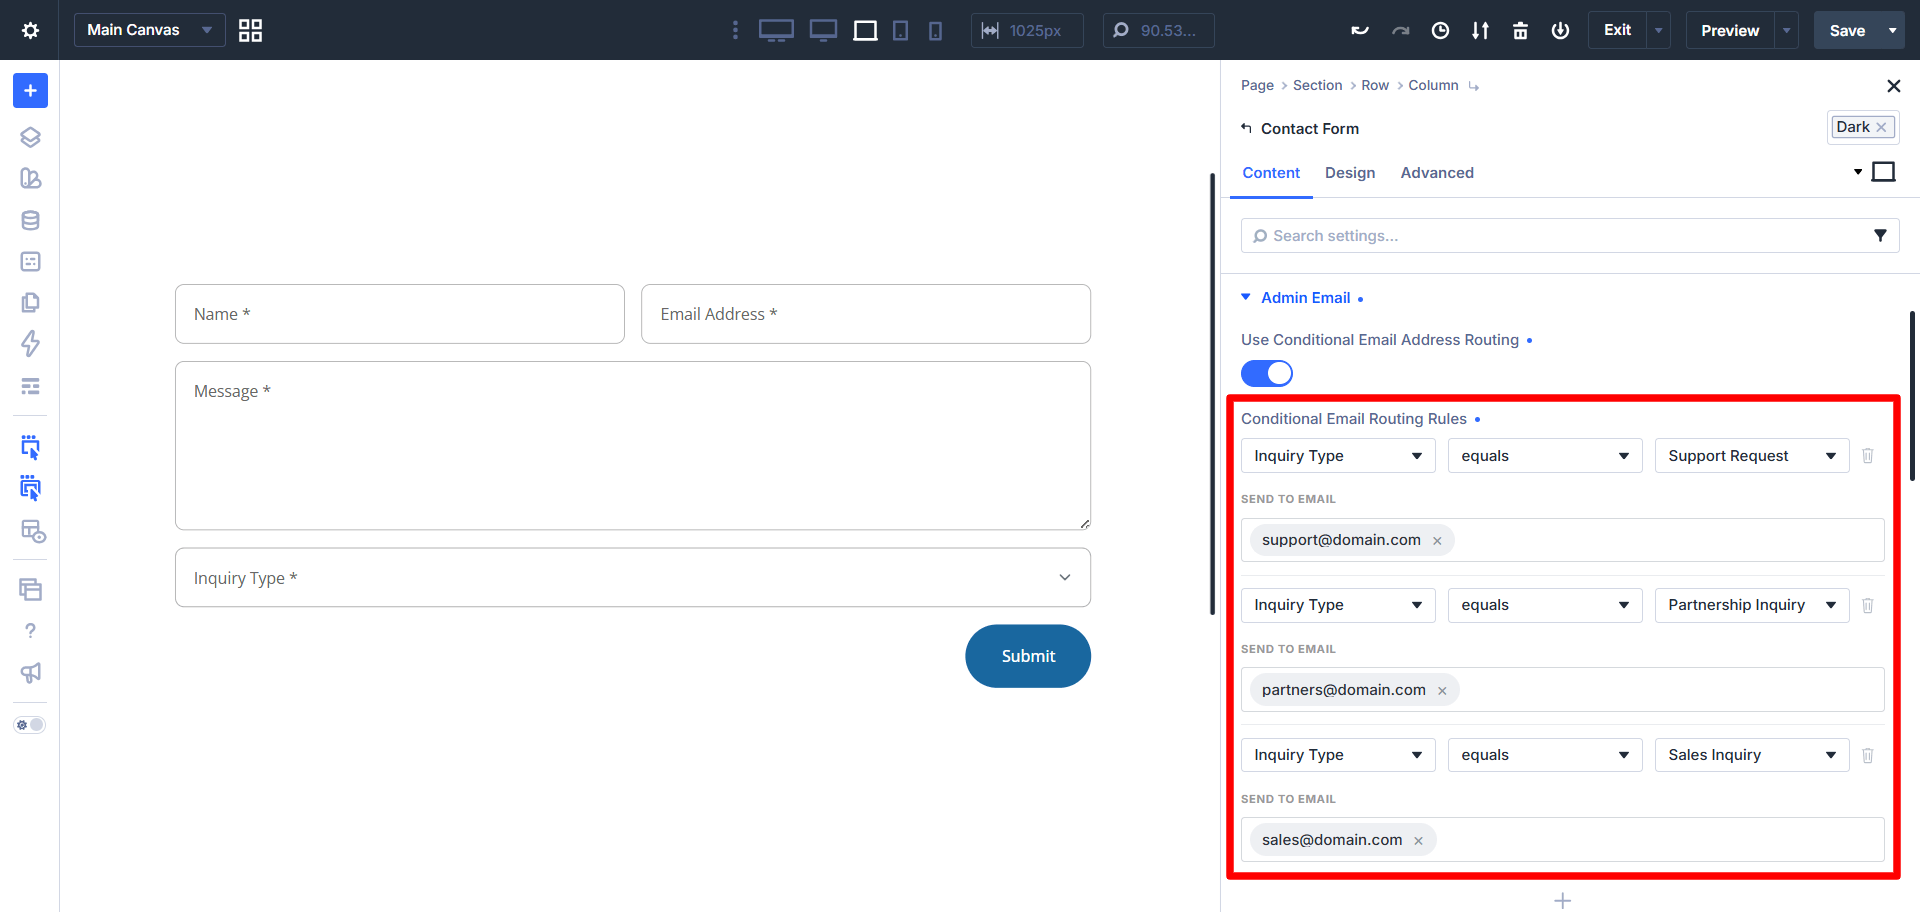Viewport: 1920px width, 912px height.
Task: Click the megaphone announcements icon
Action: [30, 673]
